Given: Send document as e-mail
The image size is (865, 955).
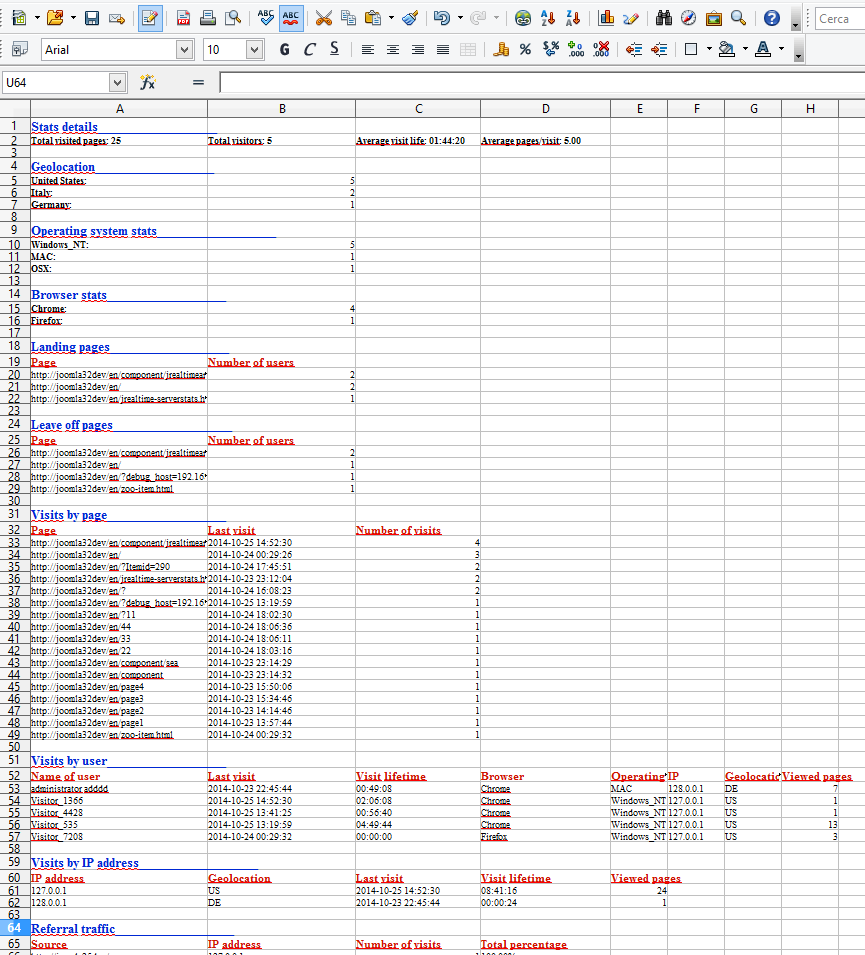Looking at the screenshot, I should point(117,18).
